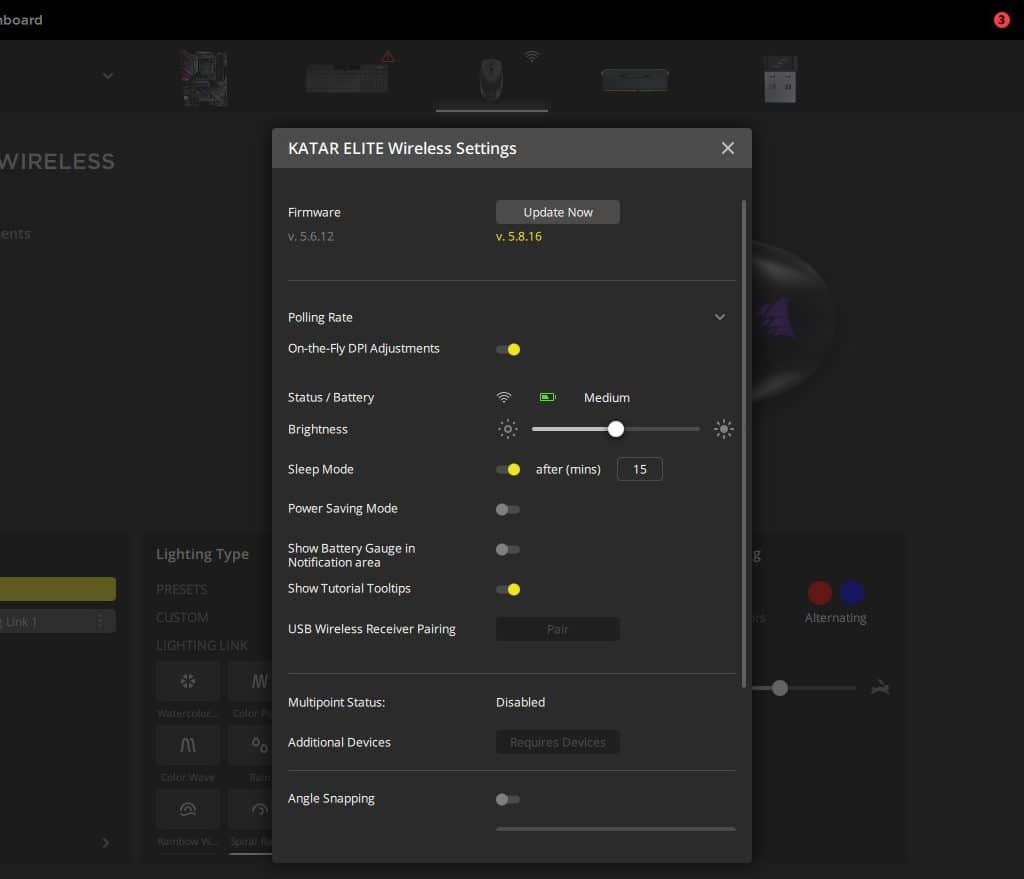This screenshot has height=879, width=1024.
Task: Expand the left panel arrow chevron
Action: (x=106, y=843)
